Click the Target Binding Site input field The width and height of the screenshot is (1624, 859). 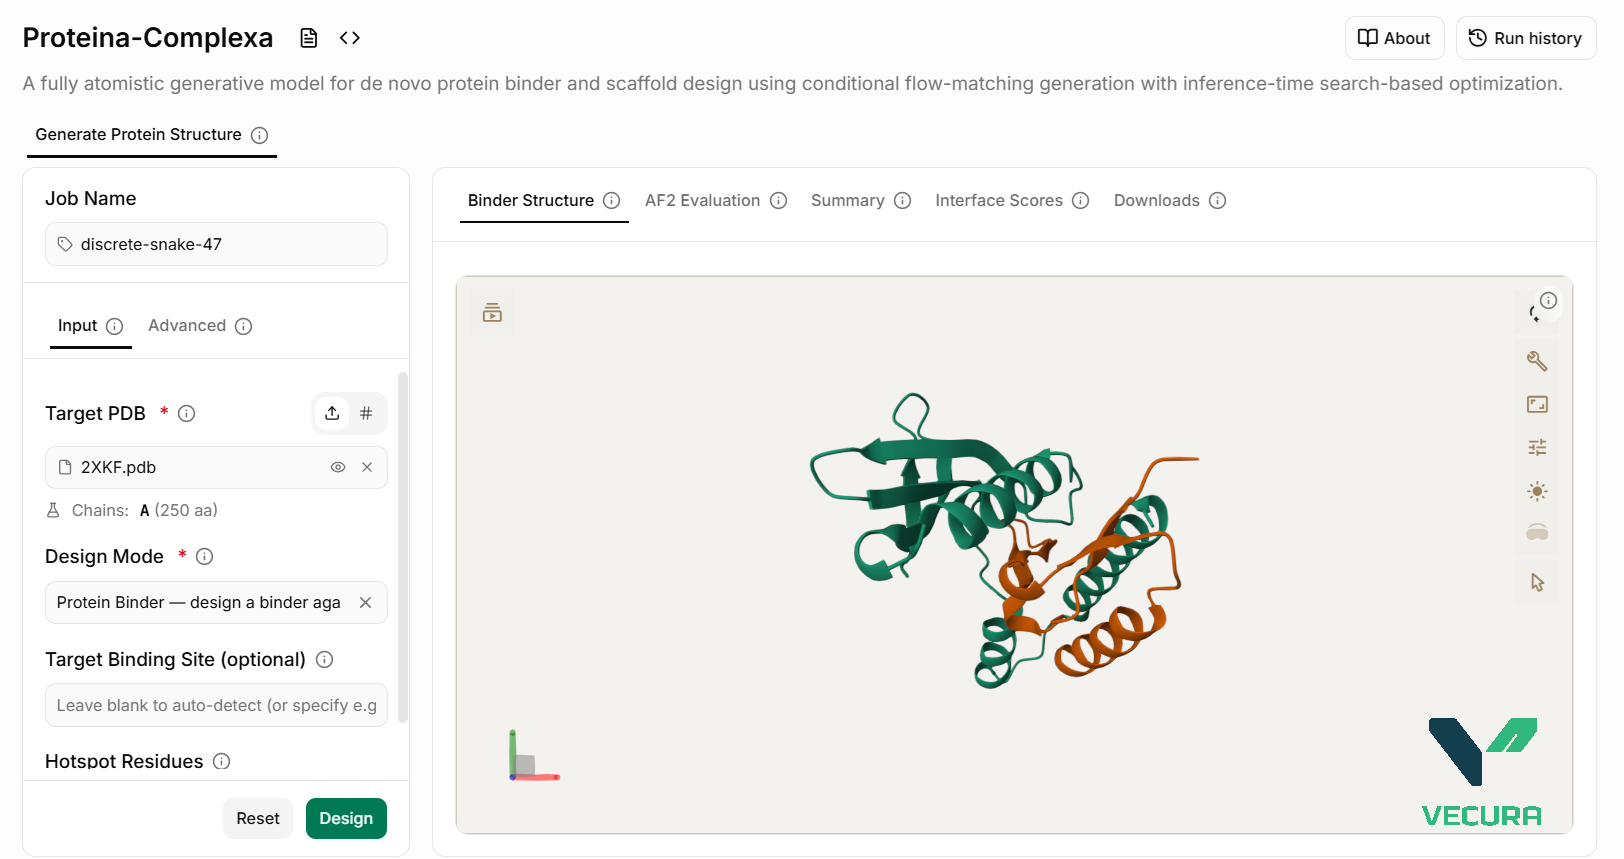[216, 705]
